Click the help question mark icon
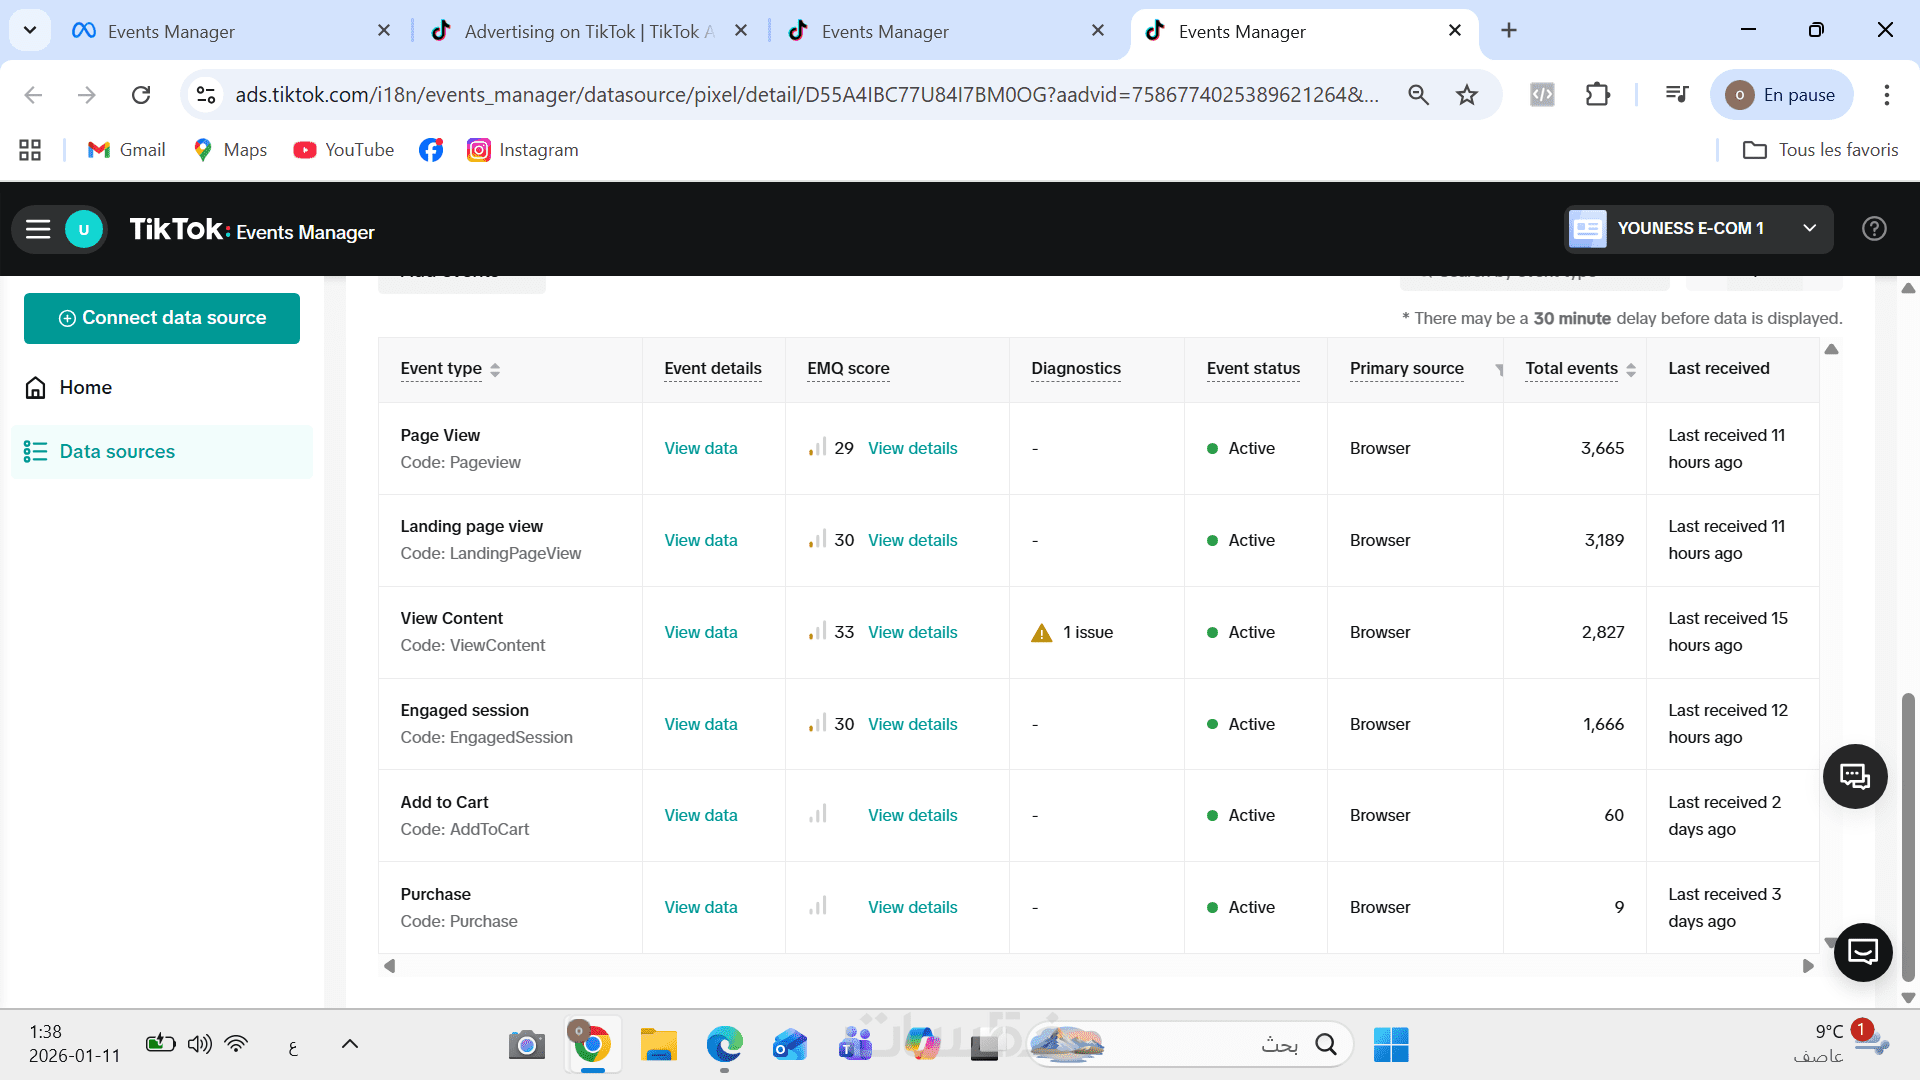 [x=1874, y=229]
